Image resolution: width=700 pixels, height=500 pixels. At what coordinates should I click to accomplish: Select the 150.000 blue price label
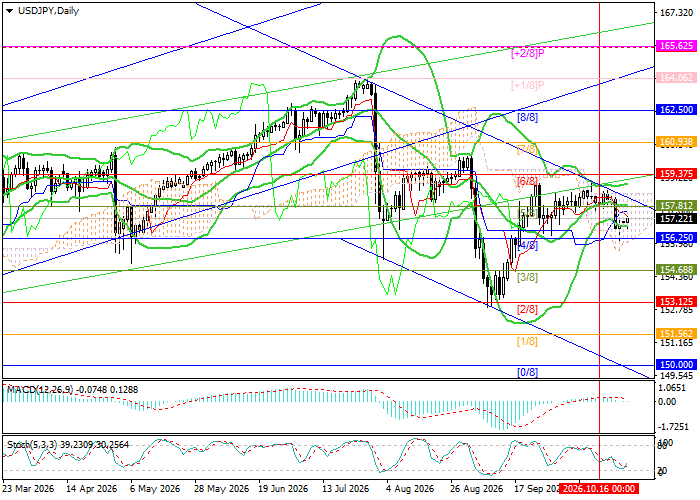coord(677,365)
